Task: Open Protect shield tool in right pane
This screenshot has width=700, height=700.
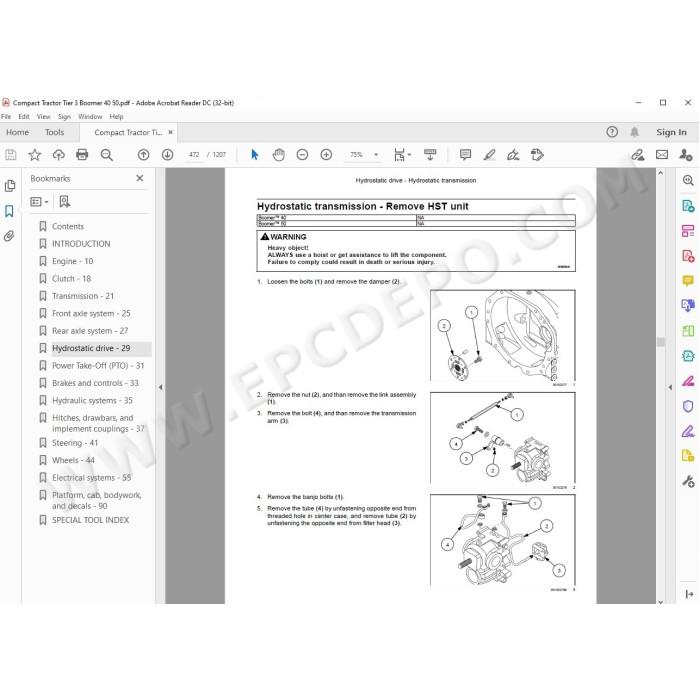Action: click(x=688, y=406)
